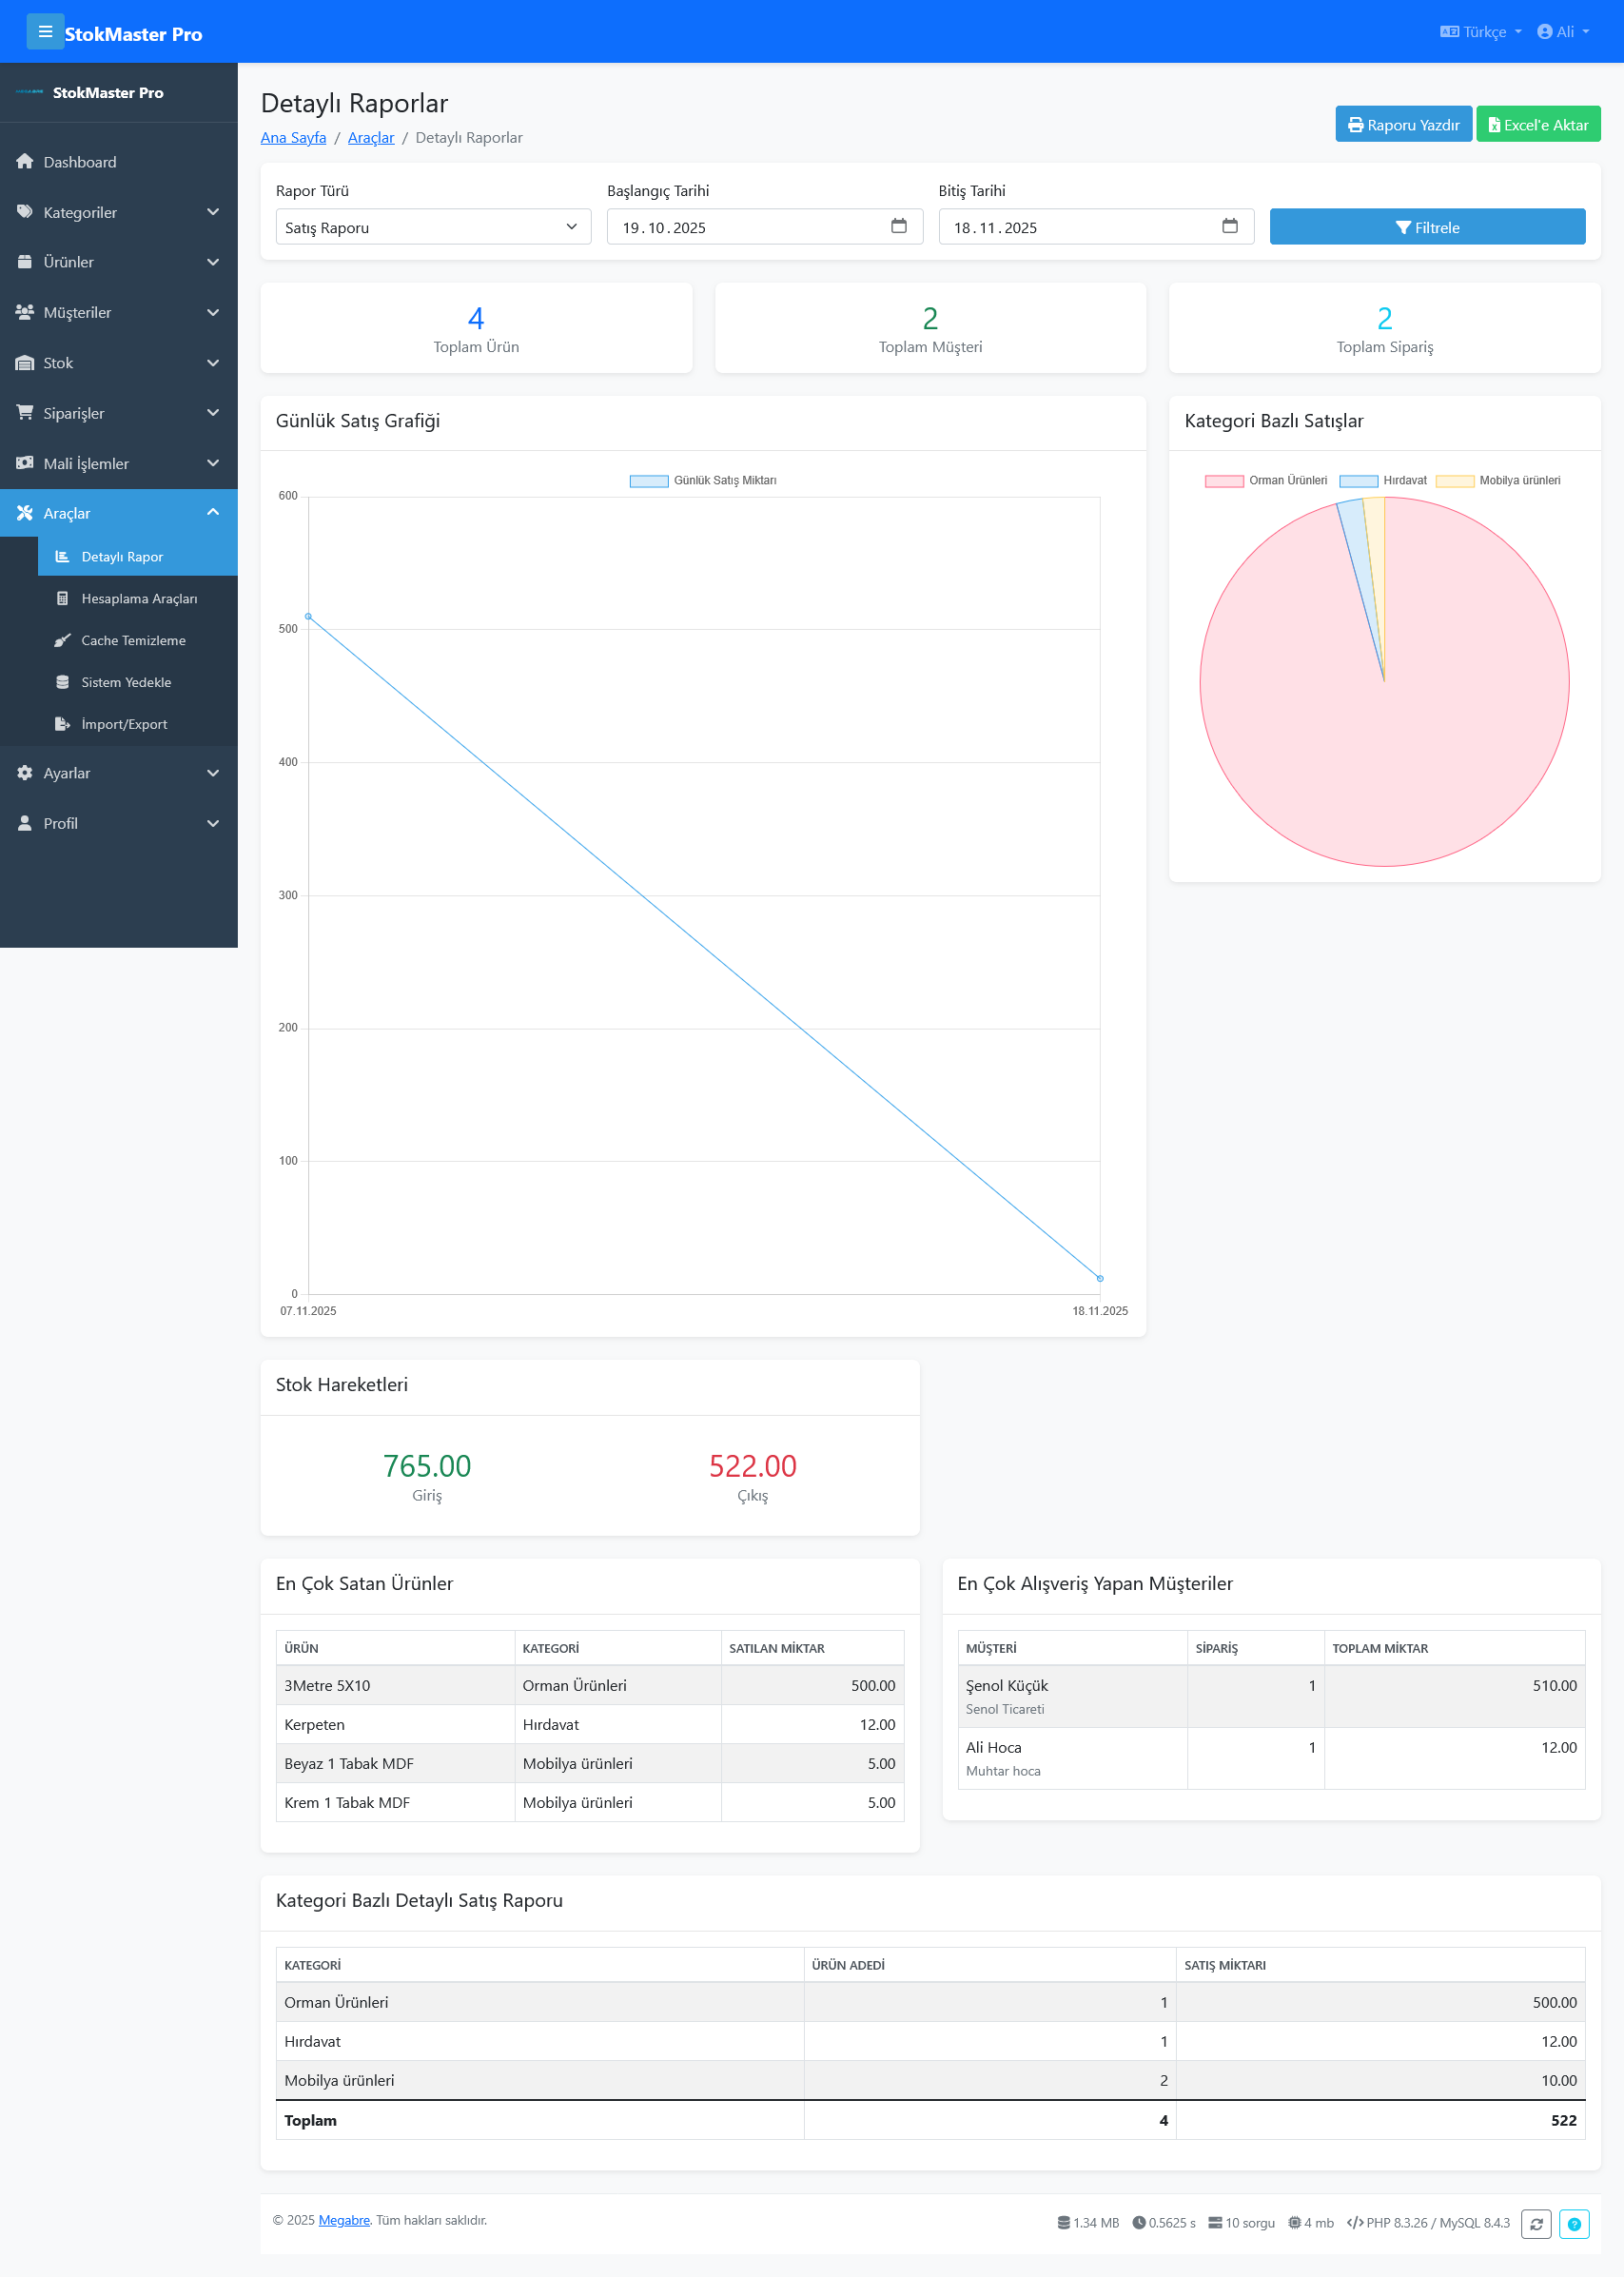Select the Araçlar wrench icon
Screen dimensions: 1624x2277
click(24, 513)
